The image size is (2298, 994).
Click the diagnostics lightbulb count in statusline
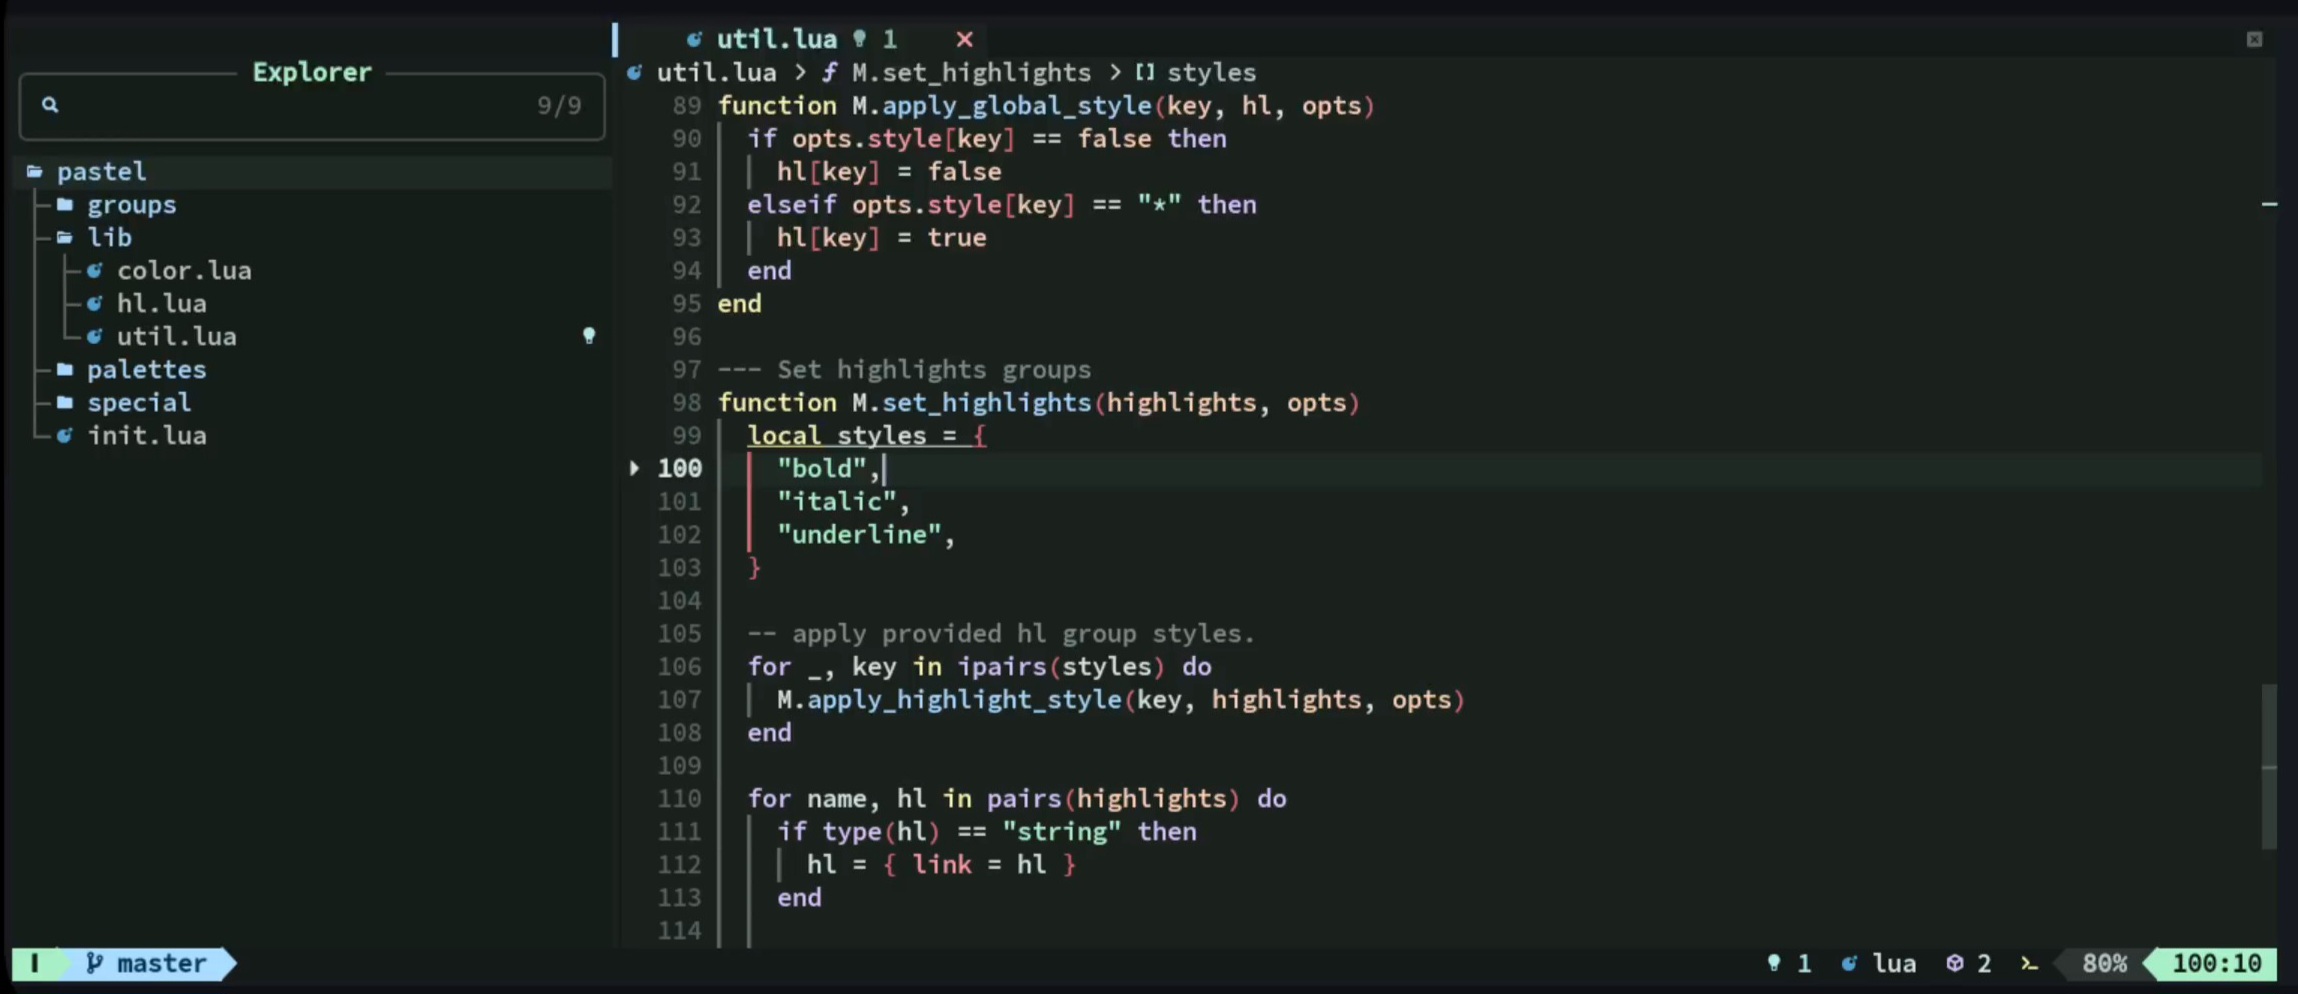pyautogui.click(x=1789, y=963)
